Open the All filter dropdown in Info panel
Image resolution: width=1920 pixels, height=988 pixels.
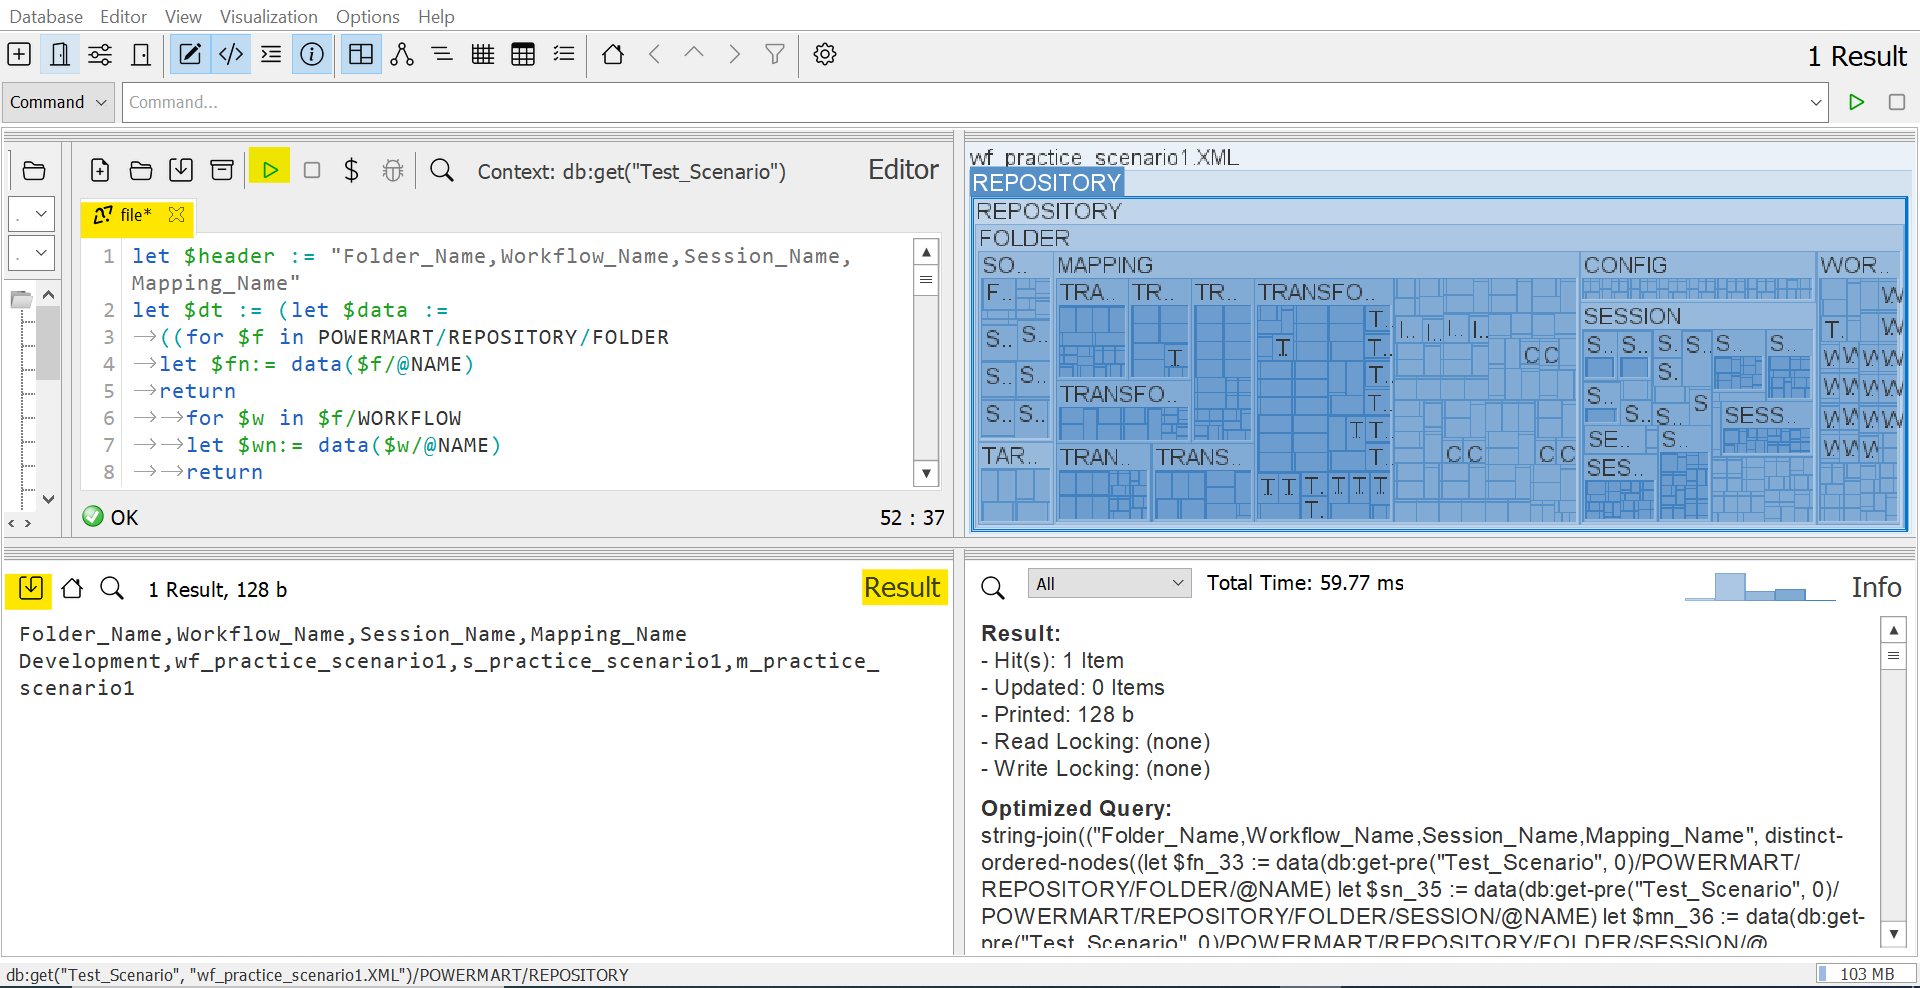point(1108,582)
